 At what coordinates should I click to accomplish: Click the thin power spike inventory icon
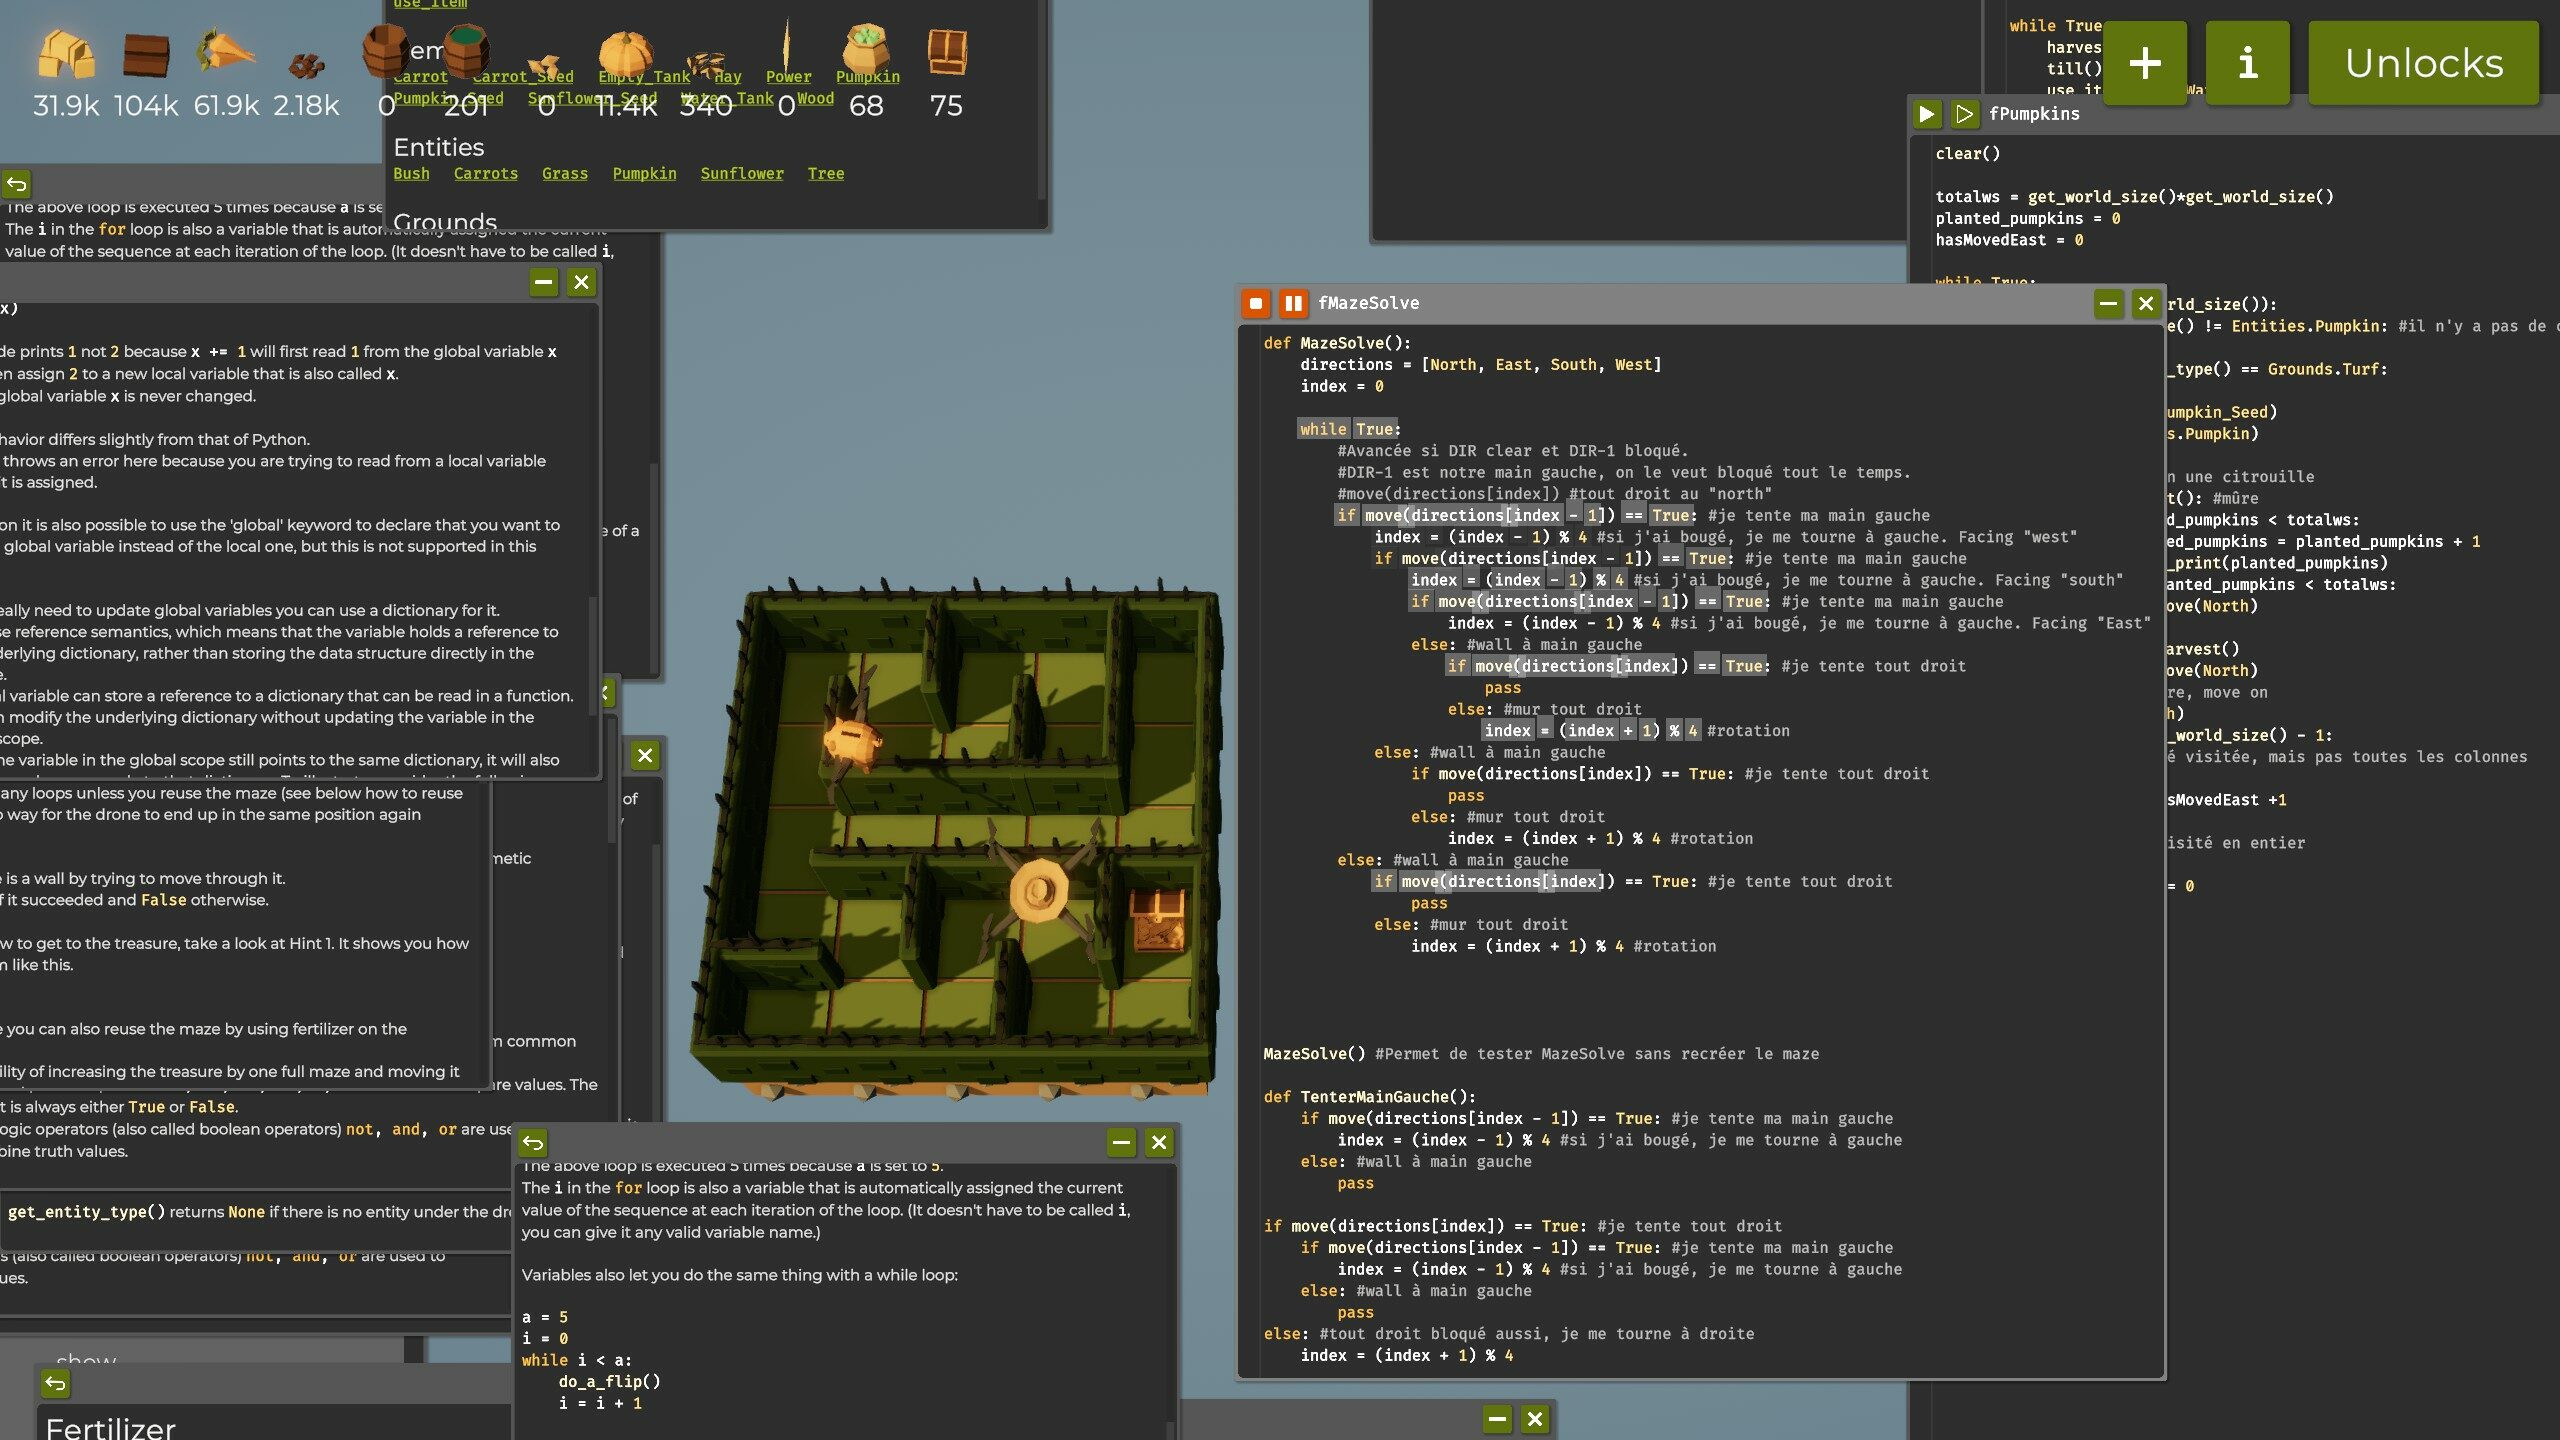(786, 48)
